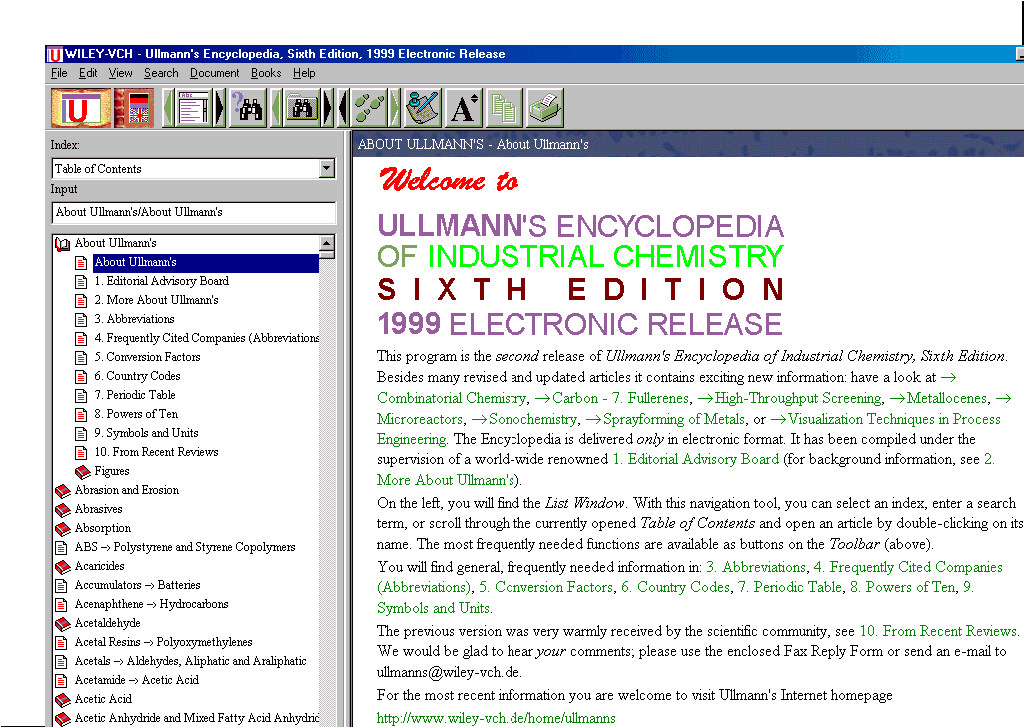Click the Input text field
The height and width of the screenshot is (728, 1025).
[x=193, y=212]
